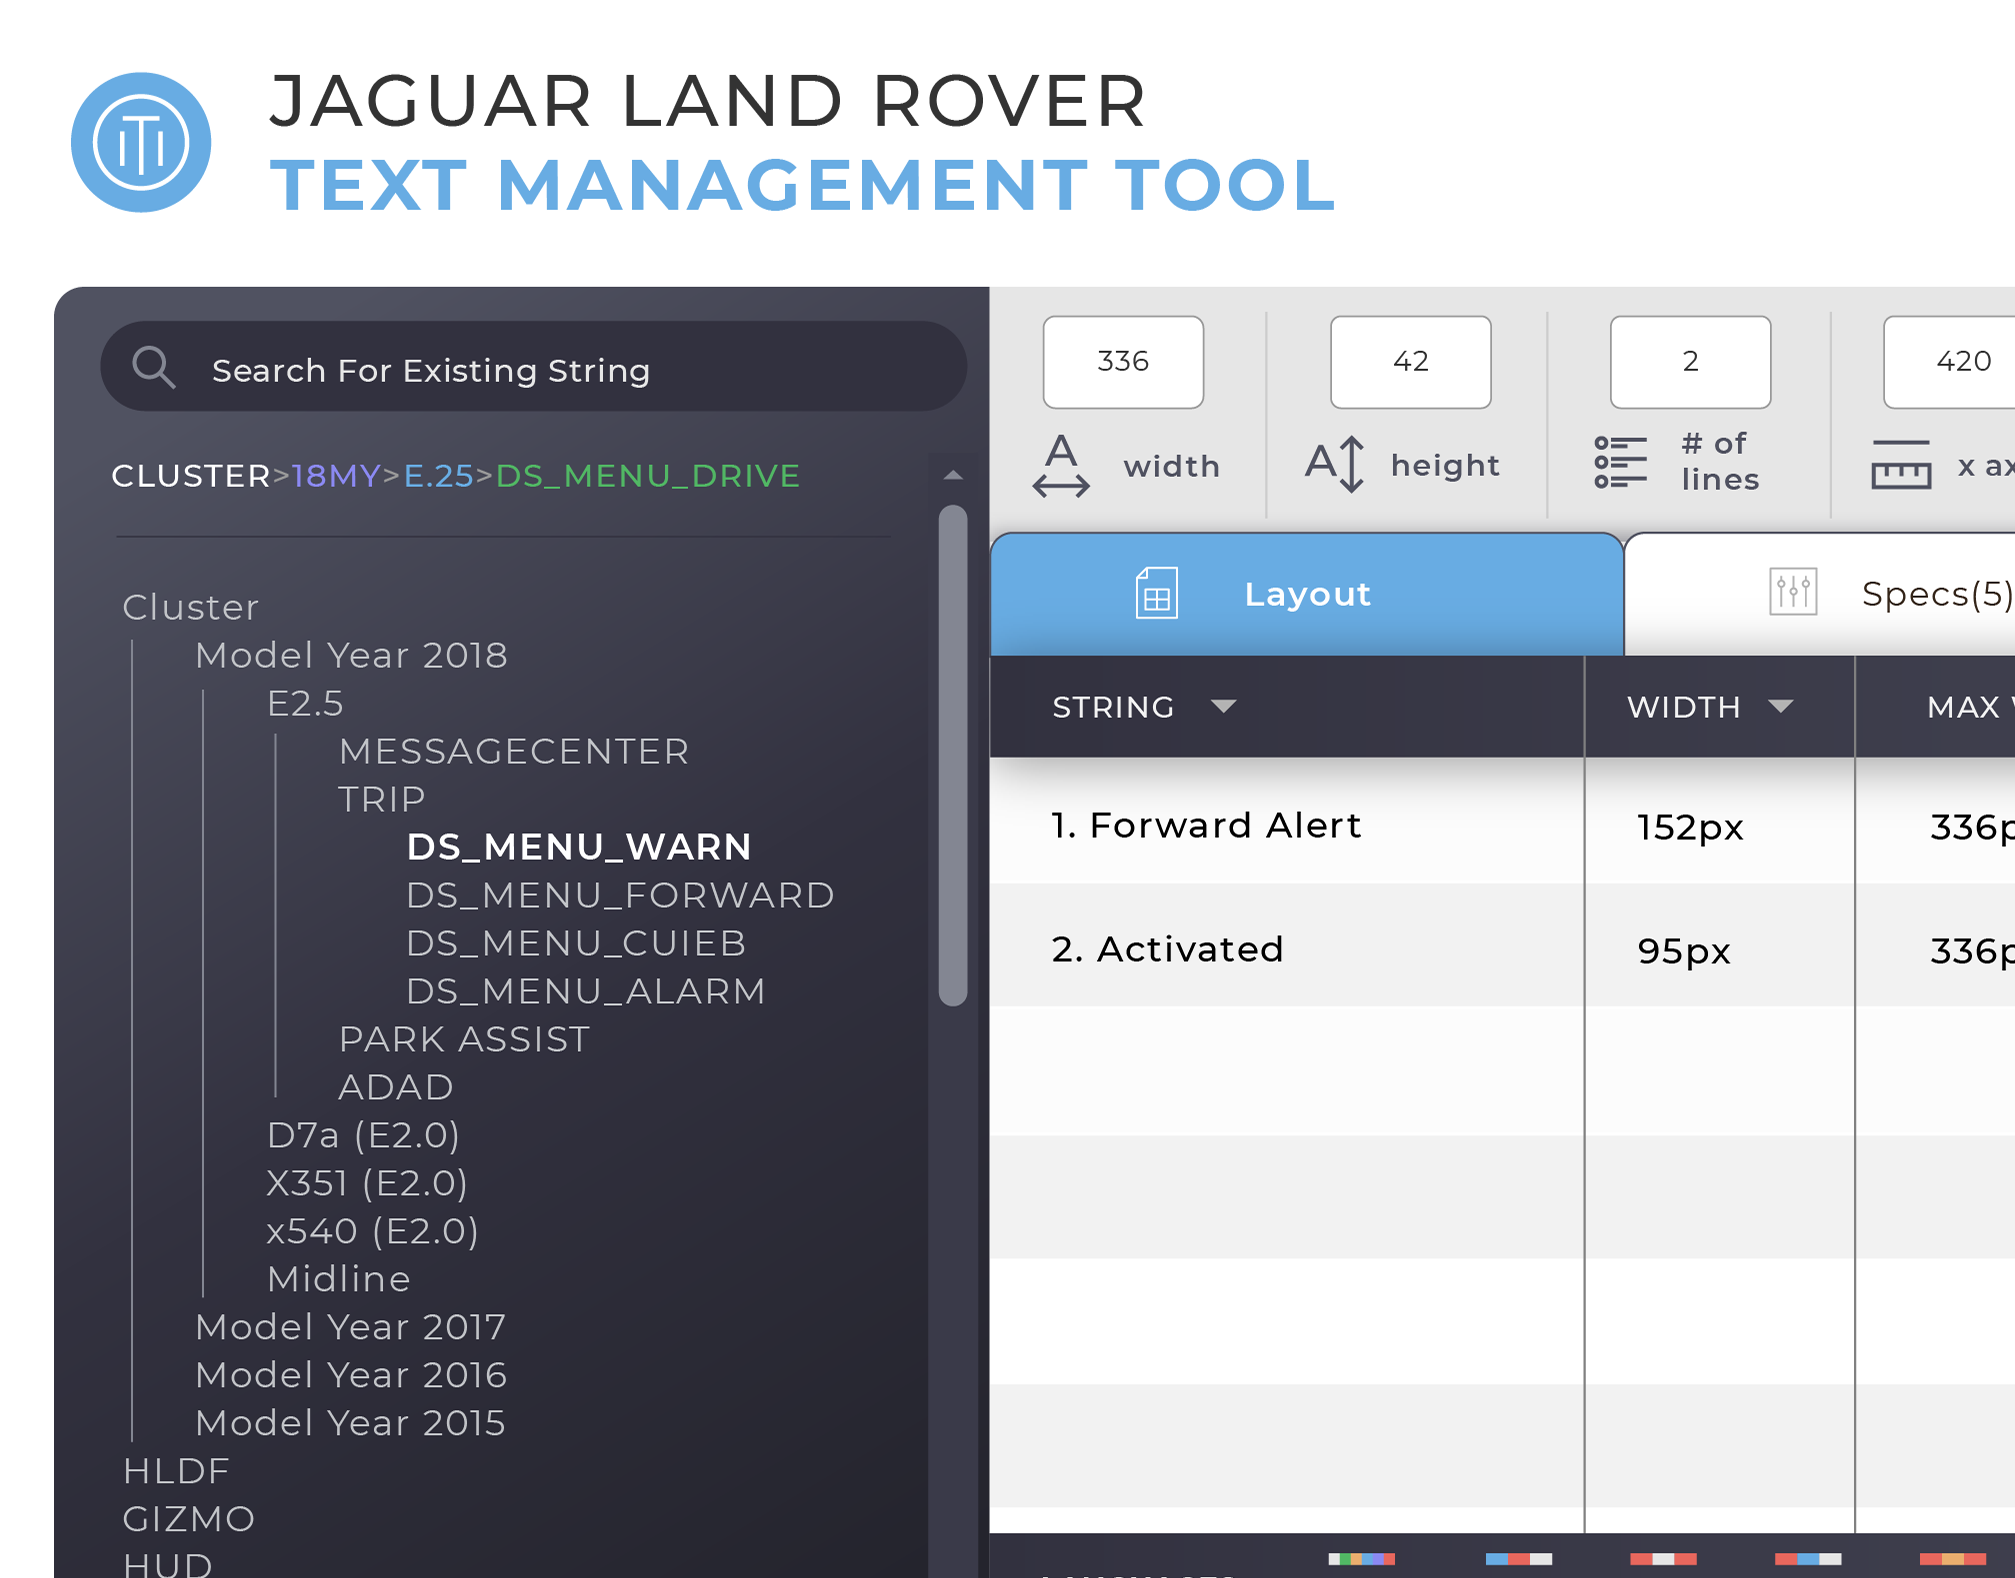The image size is (2015, 1578).
Task: Open the WIDTH column sort dropdown arrow
Action: point(1780,707)
